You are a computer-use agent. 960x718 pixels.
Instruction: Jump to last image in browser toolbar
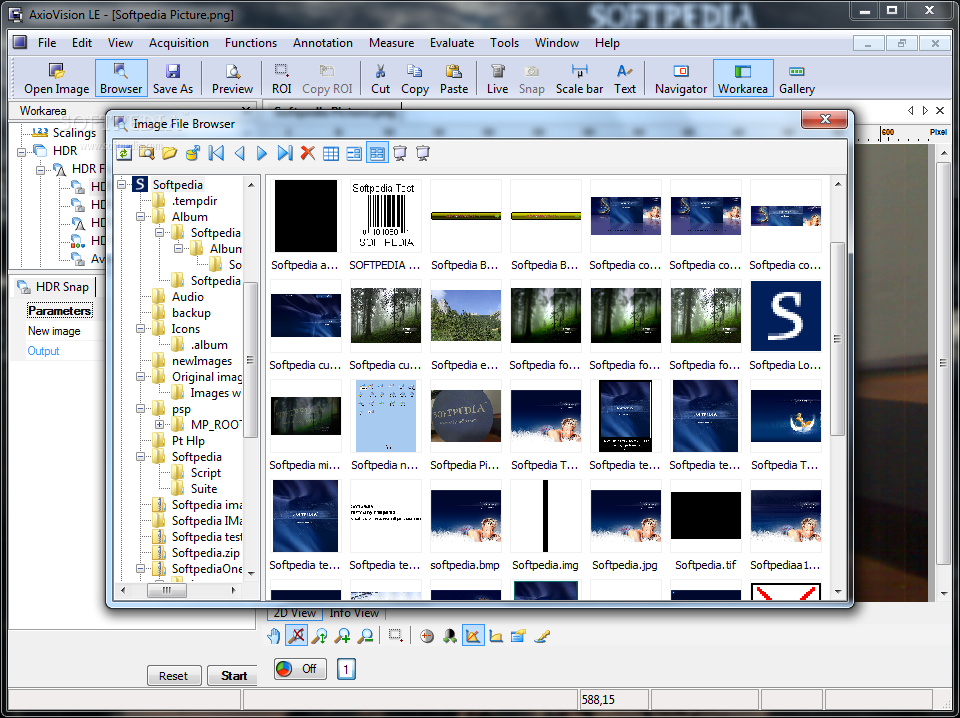(x=285, y=153)
